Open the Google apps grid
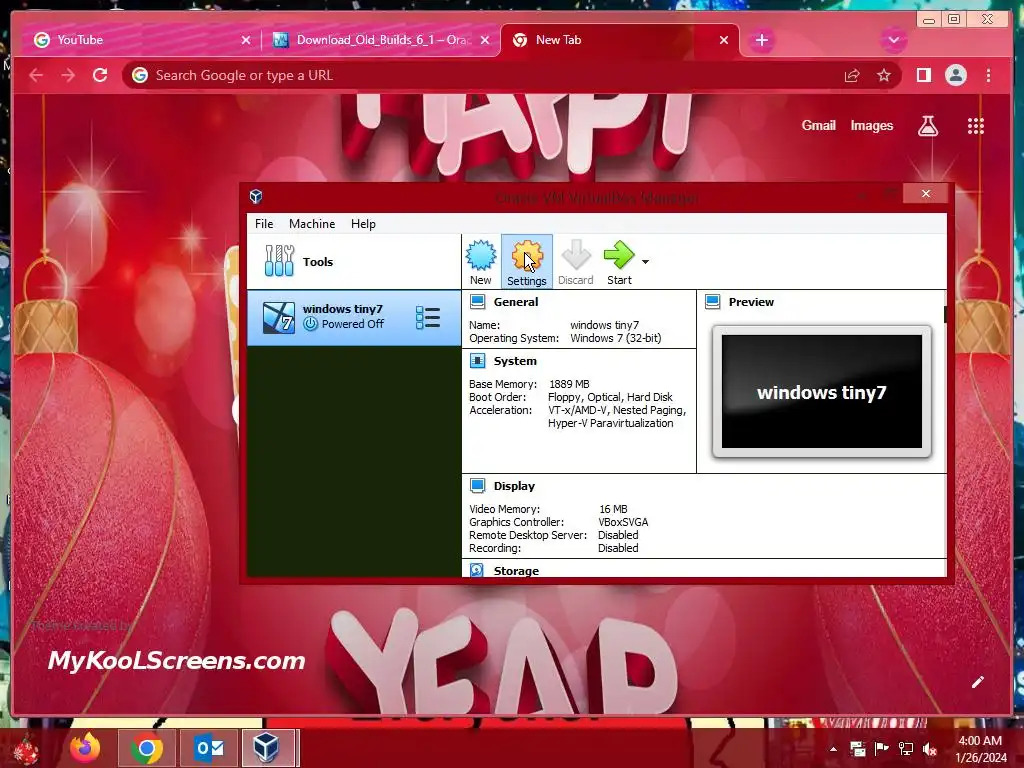 pos(976,126)
